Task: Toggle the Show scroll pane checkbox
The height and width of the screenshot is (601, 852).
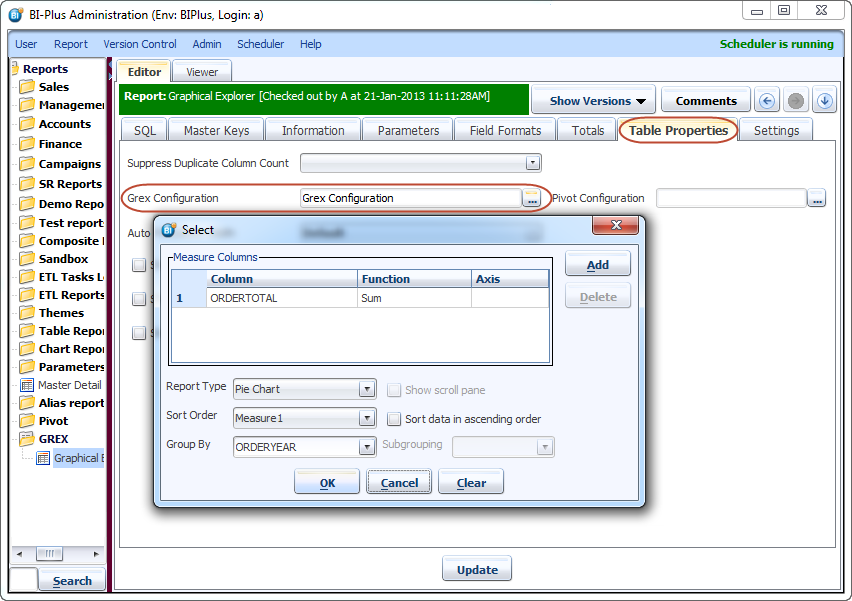Action: (394, 390)
